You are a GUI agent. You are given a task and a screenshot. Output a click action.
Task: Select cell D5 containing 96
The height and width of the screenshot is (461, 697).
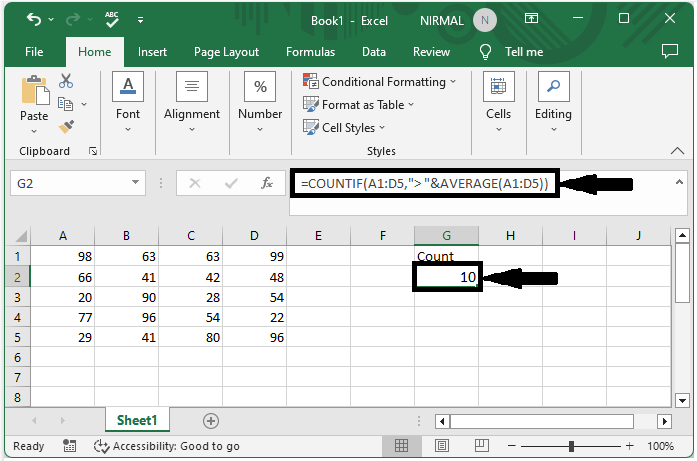(255, 337)
